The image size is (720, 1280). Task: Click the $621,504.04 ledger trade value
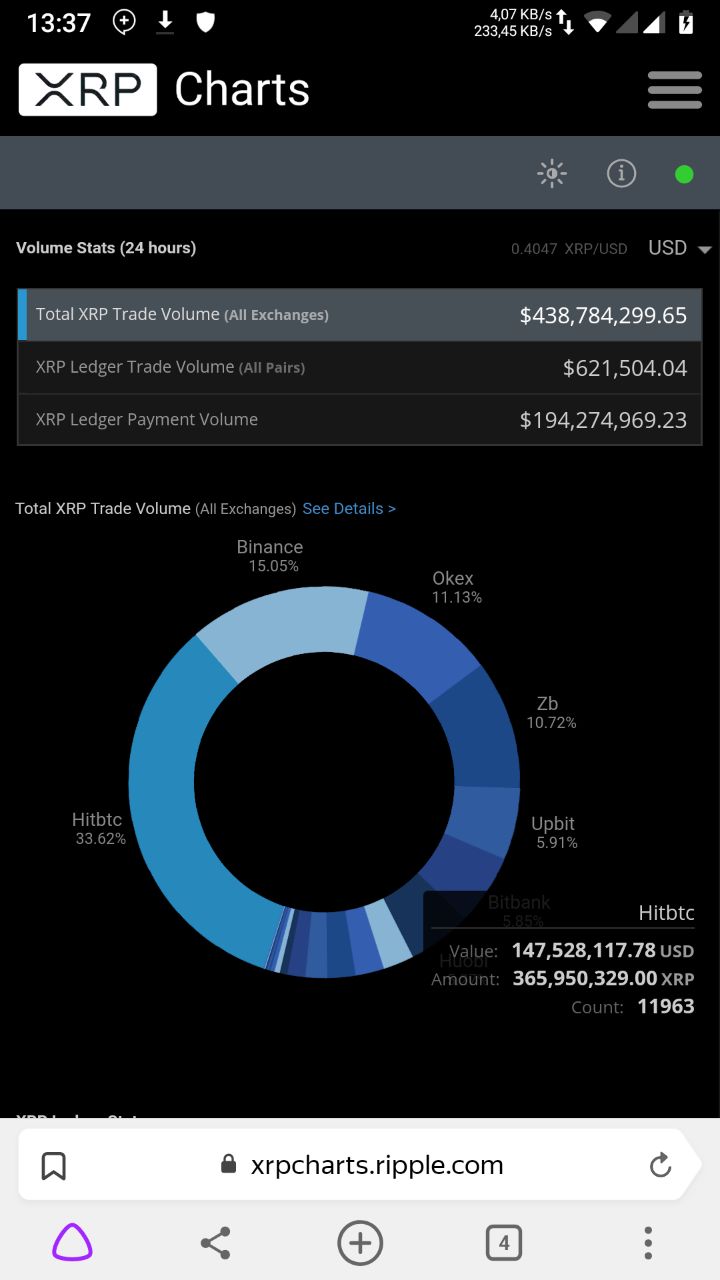click(x=625, y=368)
